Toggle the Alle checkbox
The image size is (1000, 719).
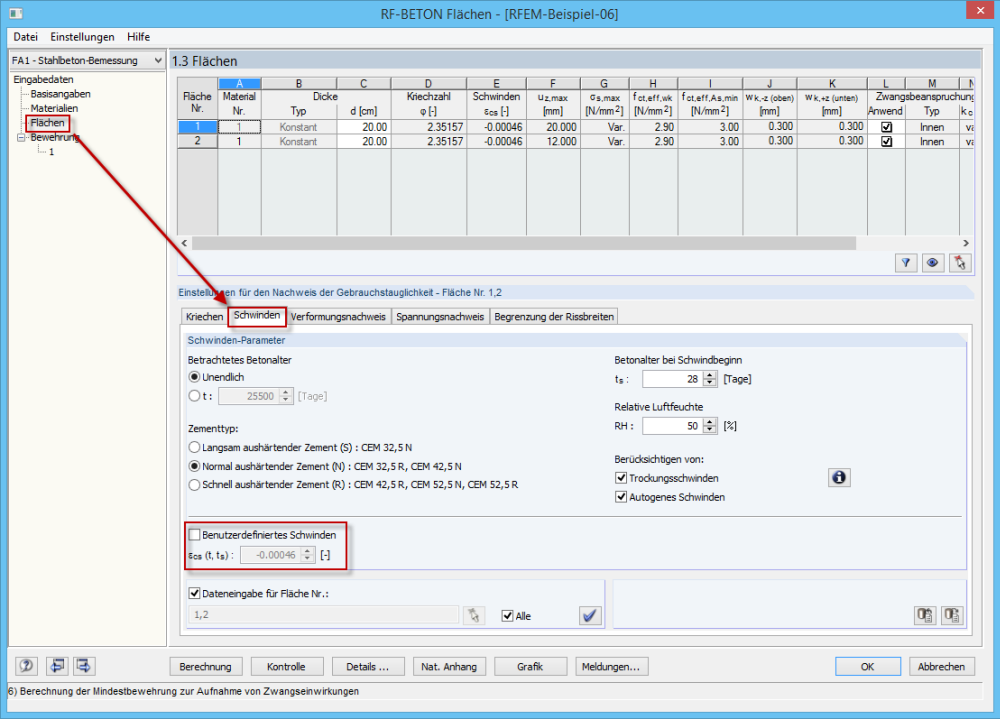[508, 616]
